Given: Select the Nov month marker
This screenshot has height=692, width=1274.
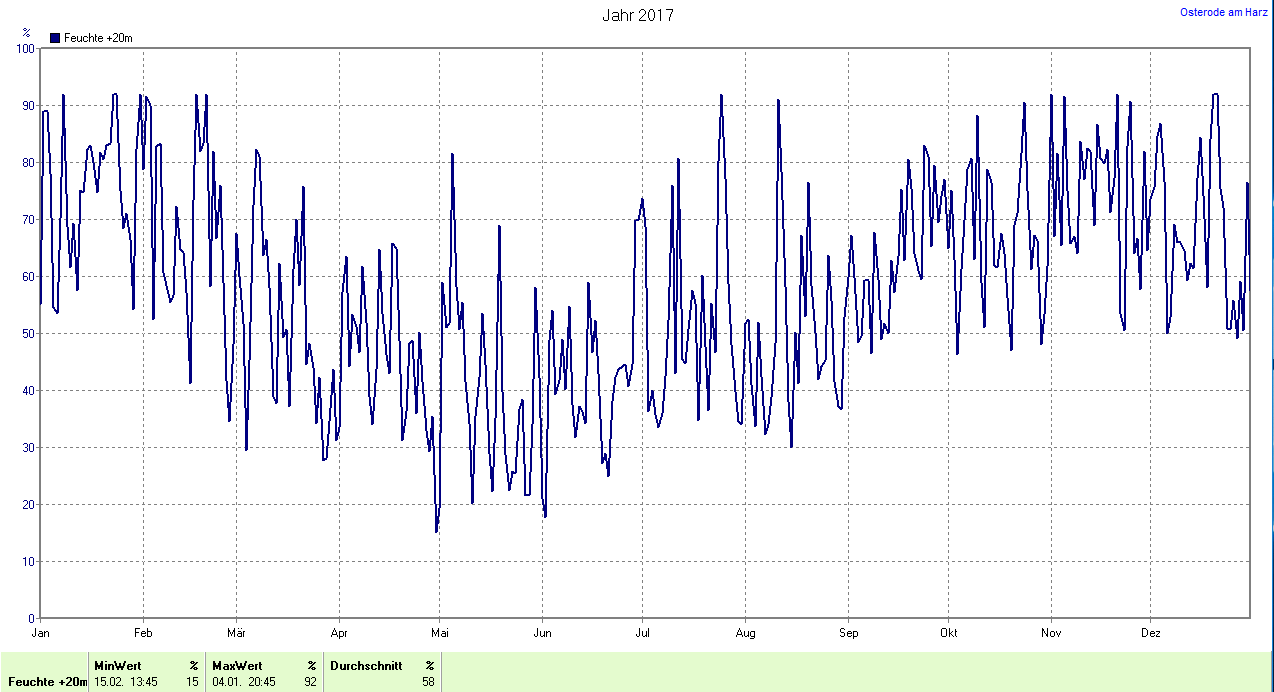Looking at the screenshot, I should pos(1051,633).
